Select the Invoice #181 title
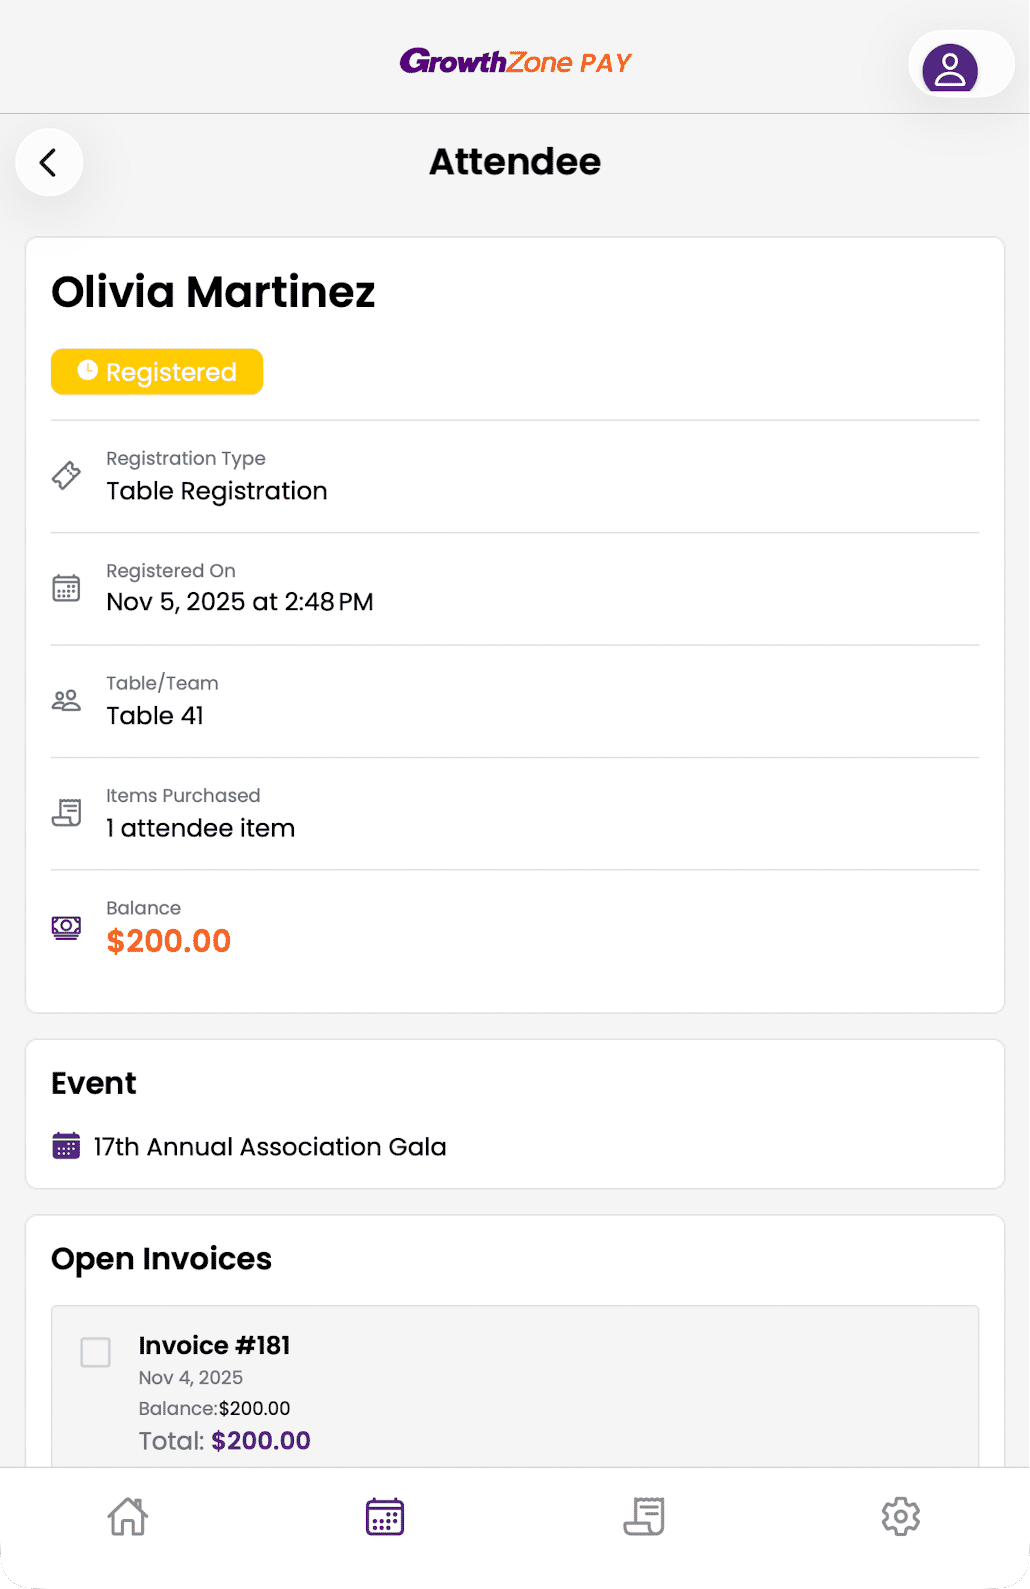This screenshot has width=1030, height=1589. click(214, 1345)
